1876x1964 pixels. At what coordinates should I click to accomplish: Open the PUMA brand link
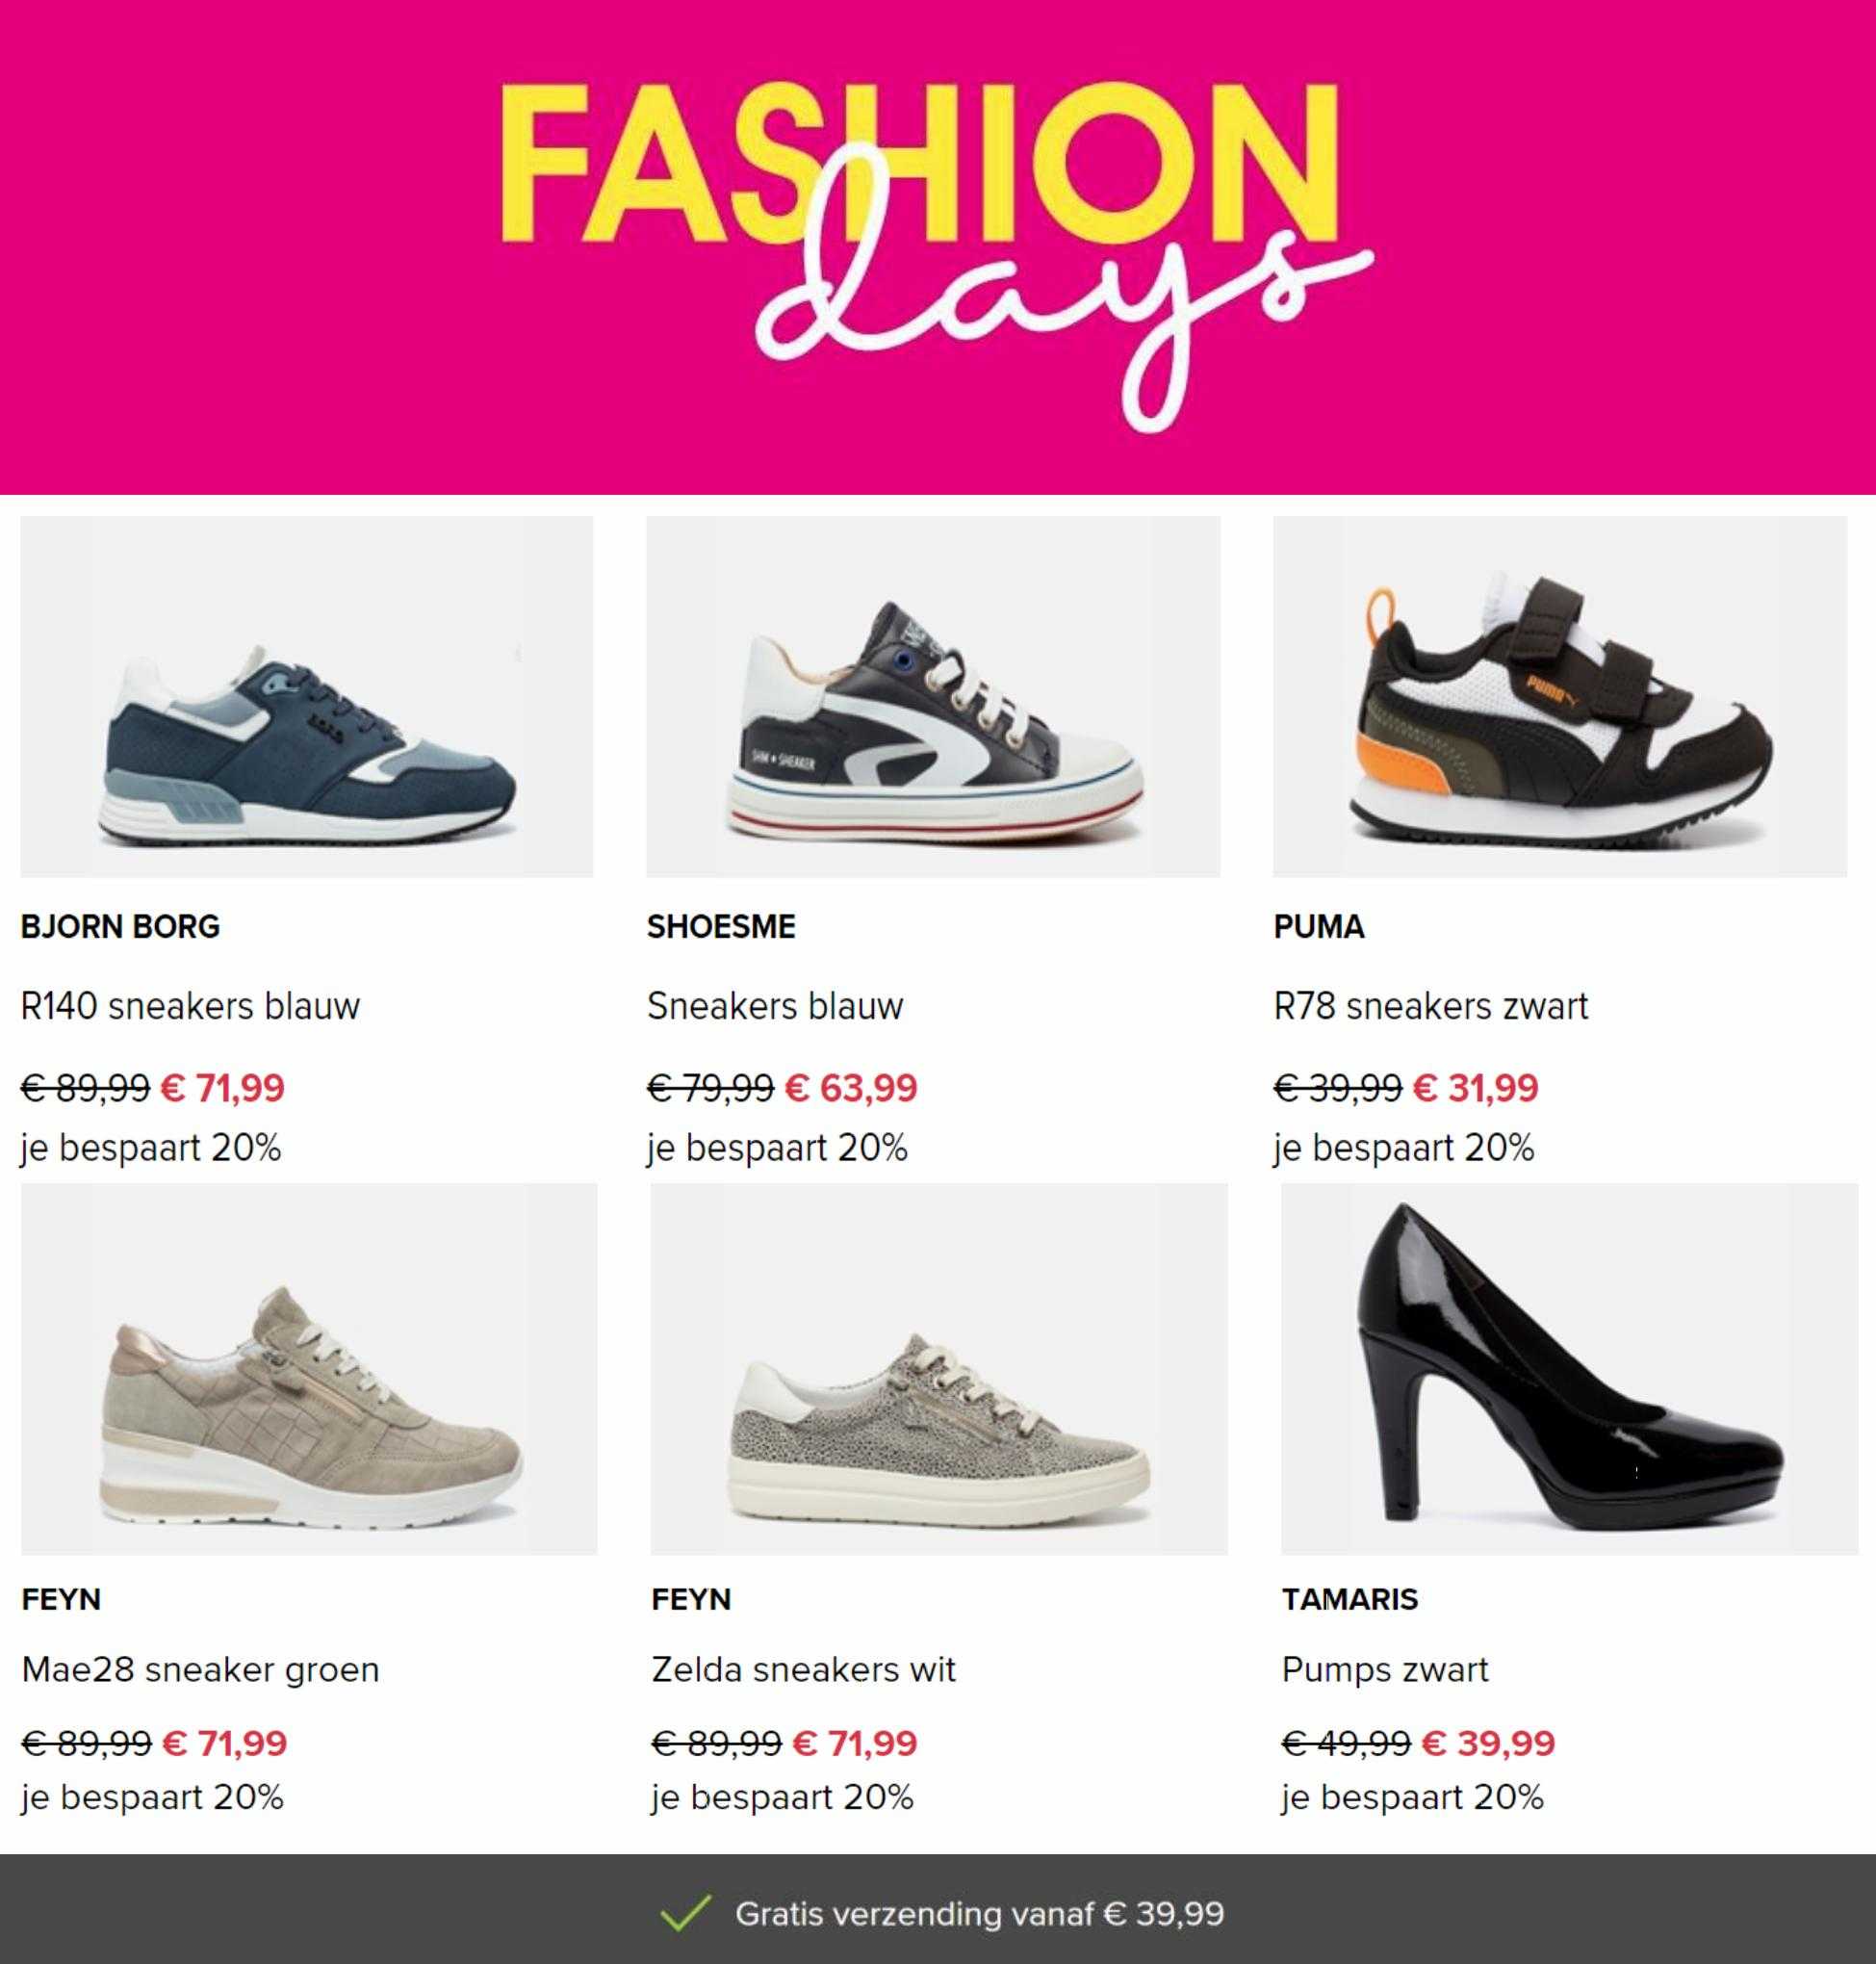click(x=1319, y=927)
